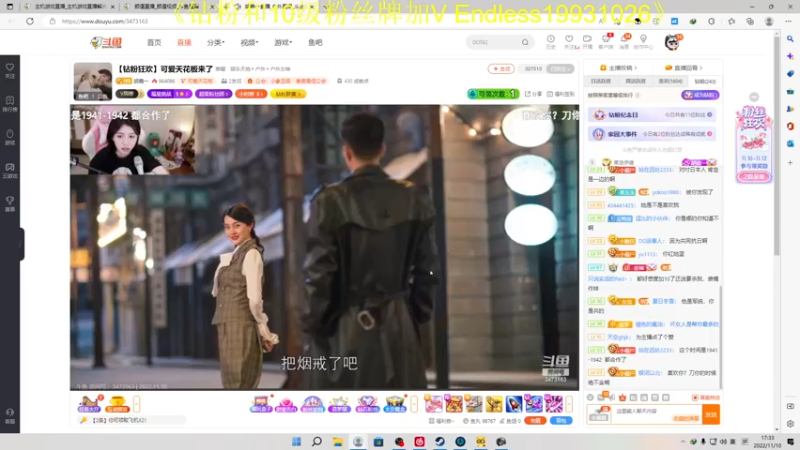Send the rocket gift
Screen dimensions: 800x450
coord(514,404)
